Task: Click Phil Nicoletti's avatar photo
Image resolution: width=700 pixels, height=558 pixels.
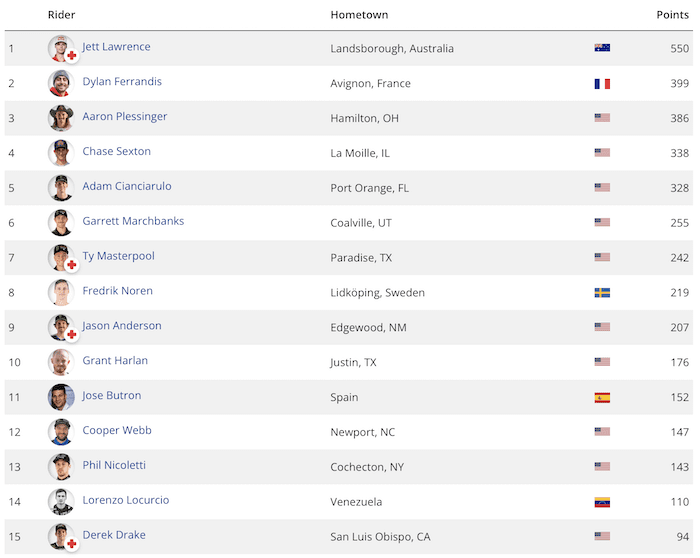Action: [x=61, y=466]
